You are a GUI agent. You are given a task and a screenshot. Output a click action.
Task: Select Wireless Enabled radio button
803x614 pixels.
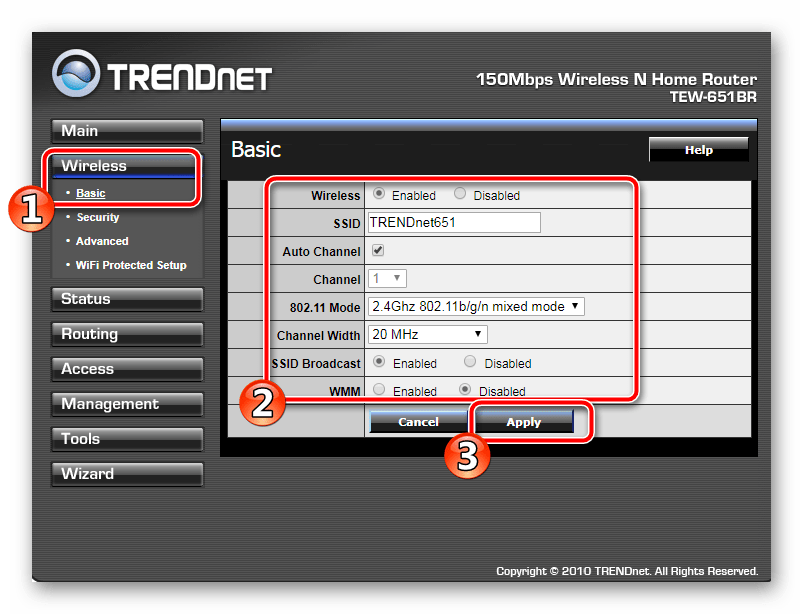point(379,194)
